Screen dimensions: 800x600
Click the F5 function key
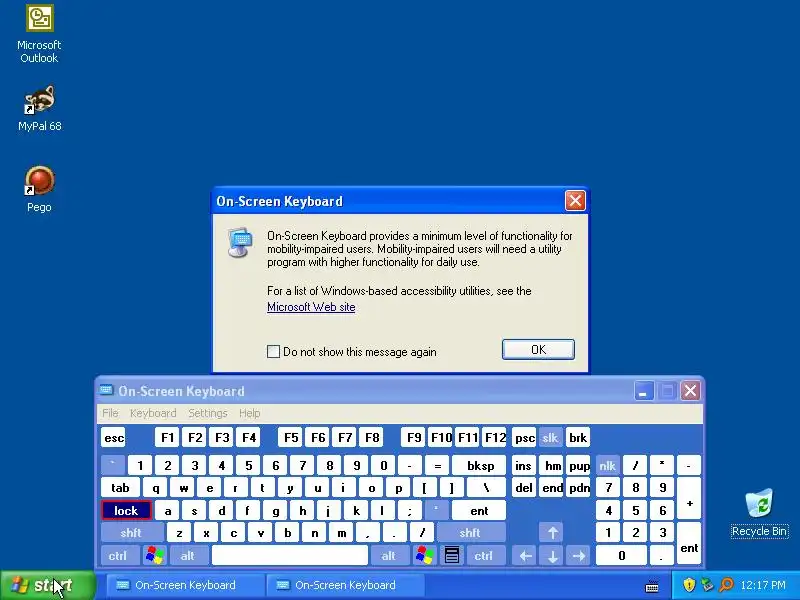coord(291,437)
